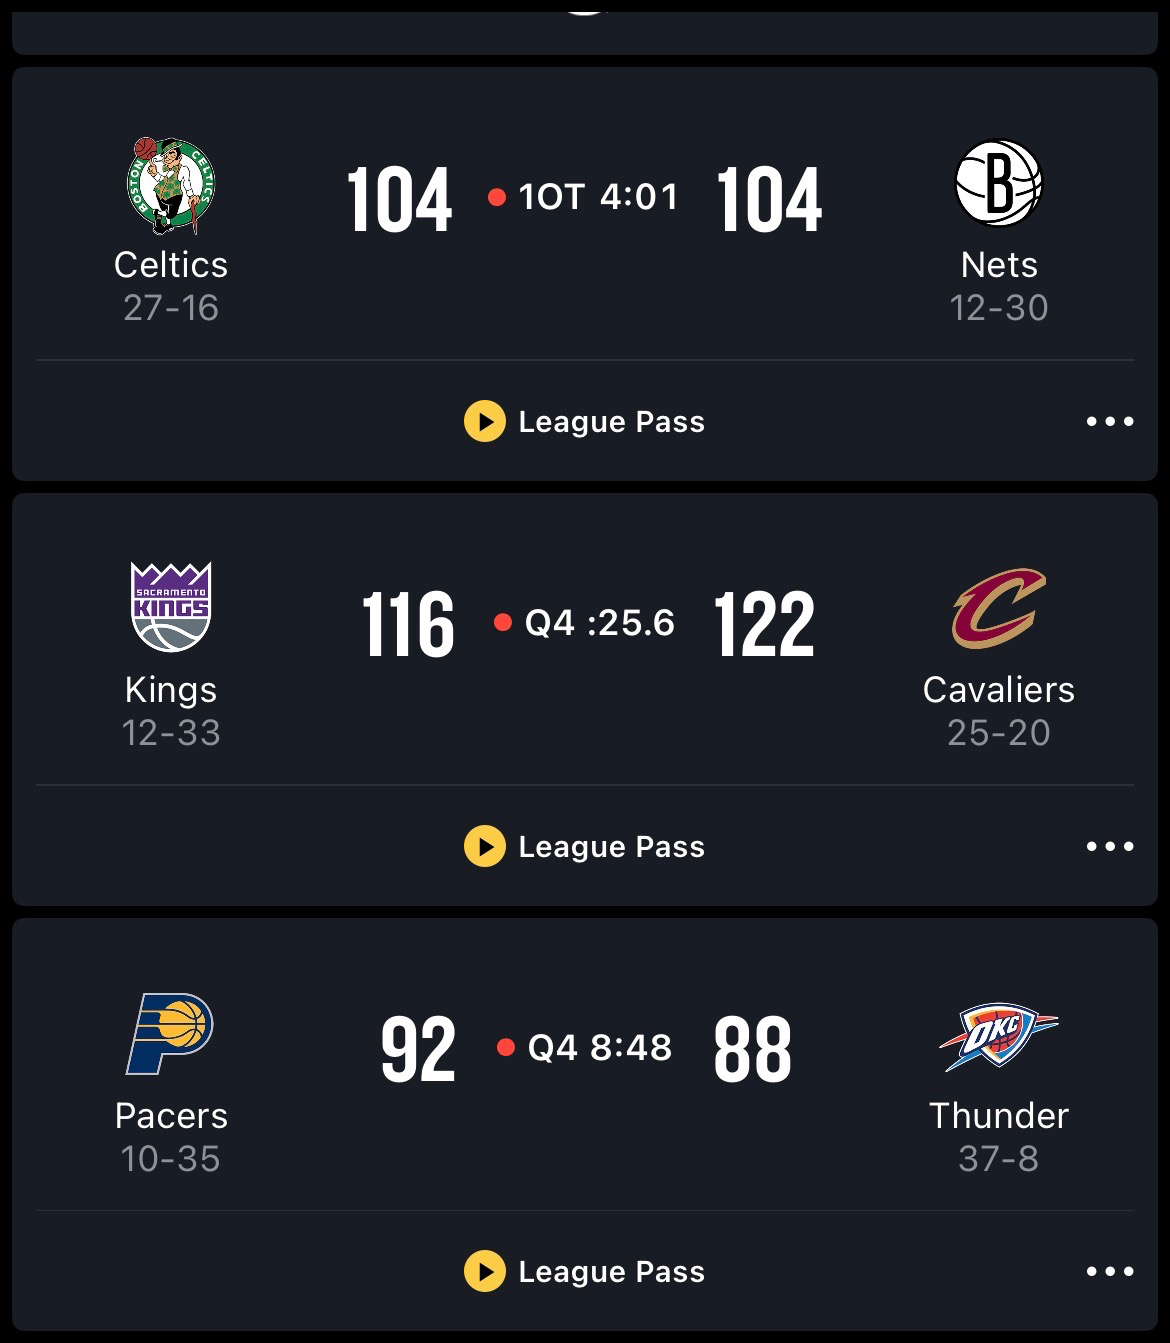This screenshot has width=1170, height=1343.
Task: Tap the Pacers team name
Action: (x=171, y=1115)
